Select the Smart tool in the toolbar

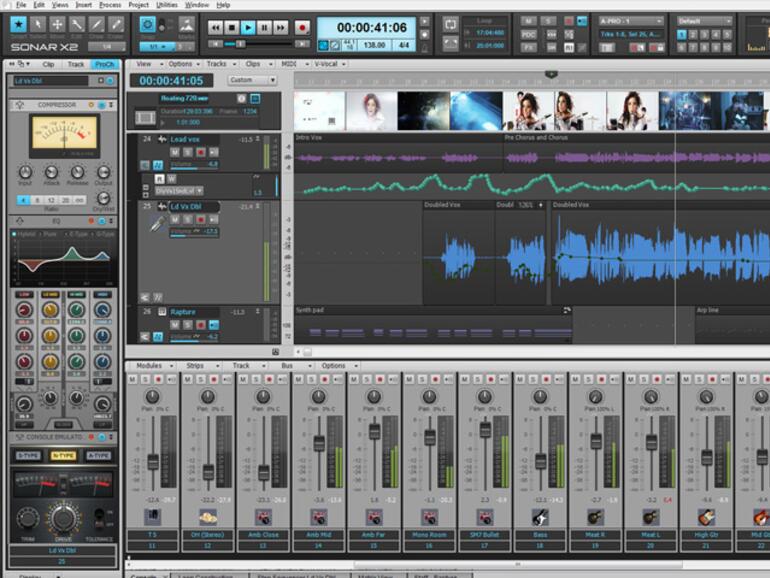pyautogui.click(x=16, y=26)
